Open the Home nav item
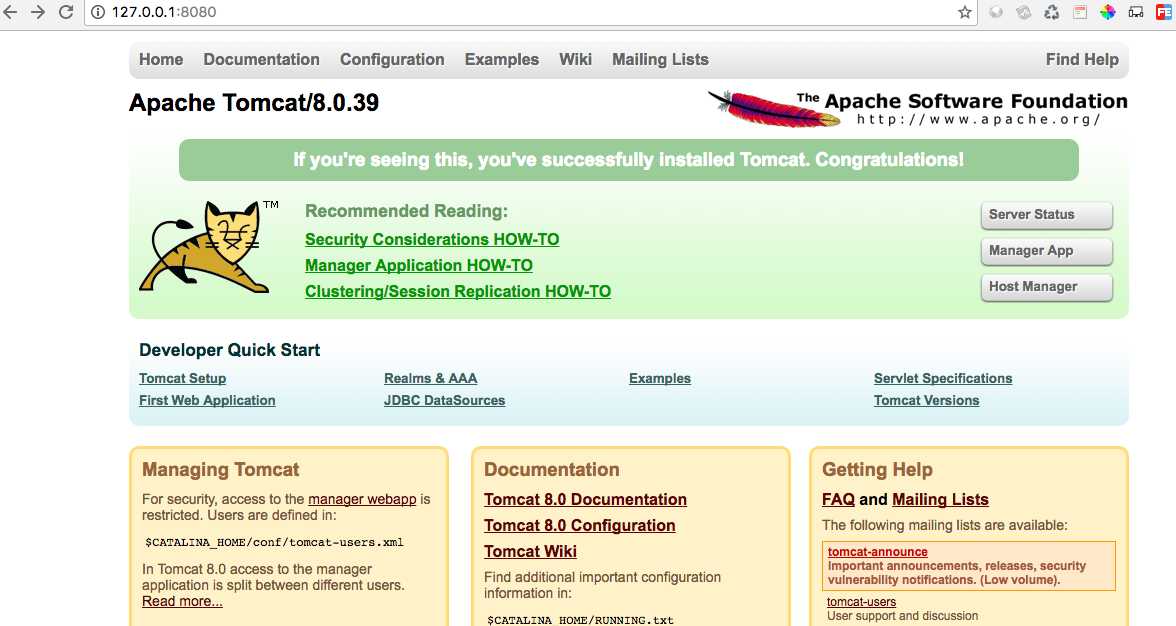 click(x=160, y=59)
